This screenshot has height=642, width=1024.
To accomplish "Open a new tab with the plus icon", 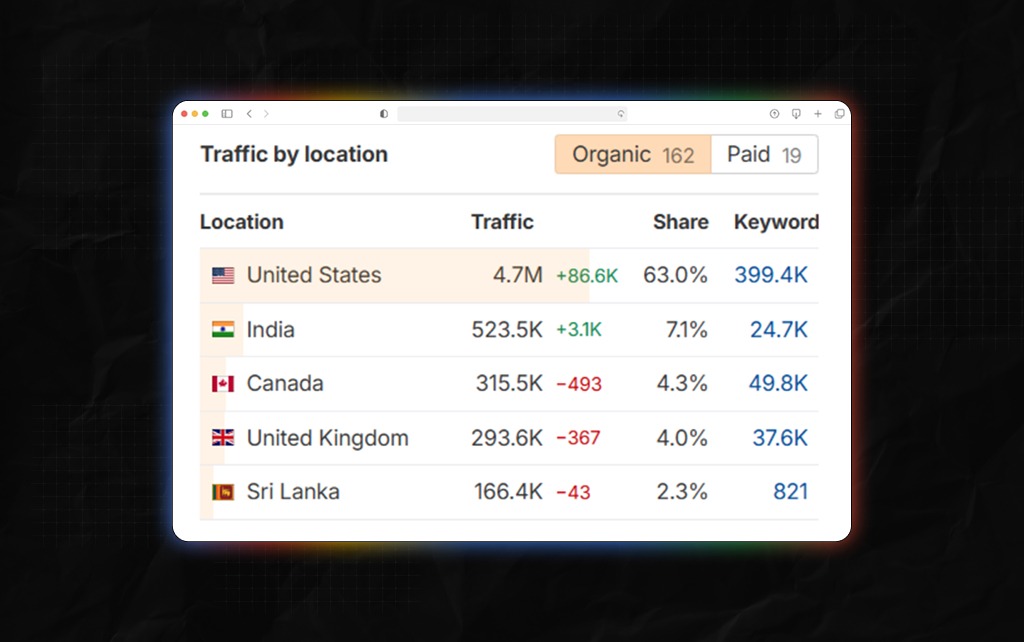I will (818, 114).
